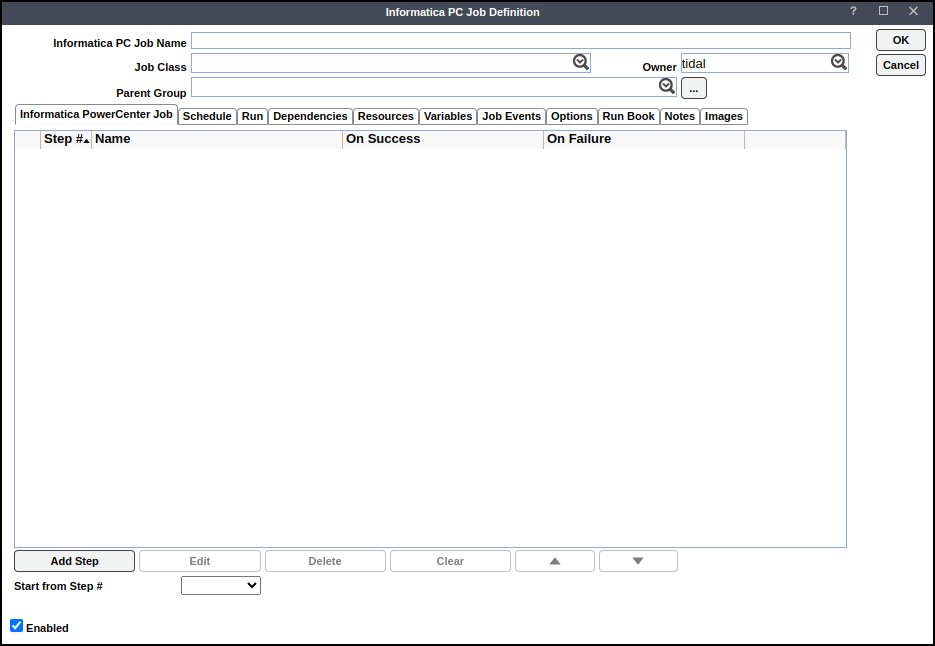The width and height of the screenshot is (935, 646).
Task: Click the Owner field containing tidal
Action: point(764,63)
